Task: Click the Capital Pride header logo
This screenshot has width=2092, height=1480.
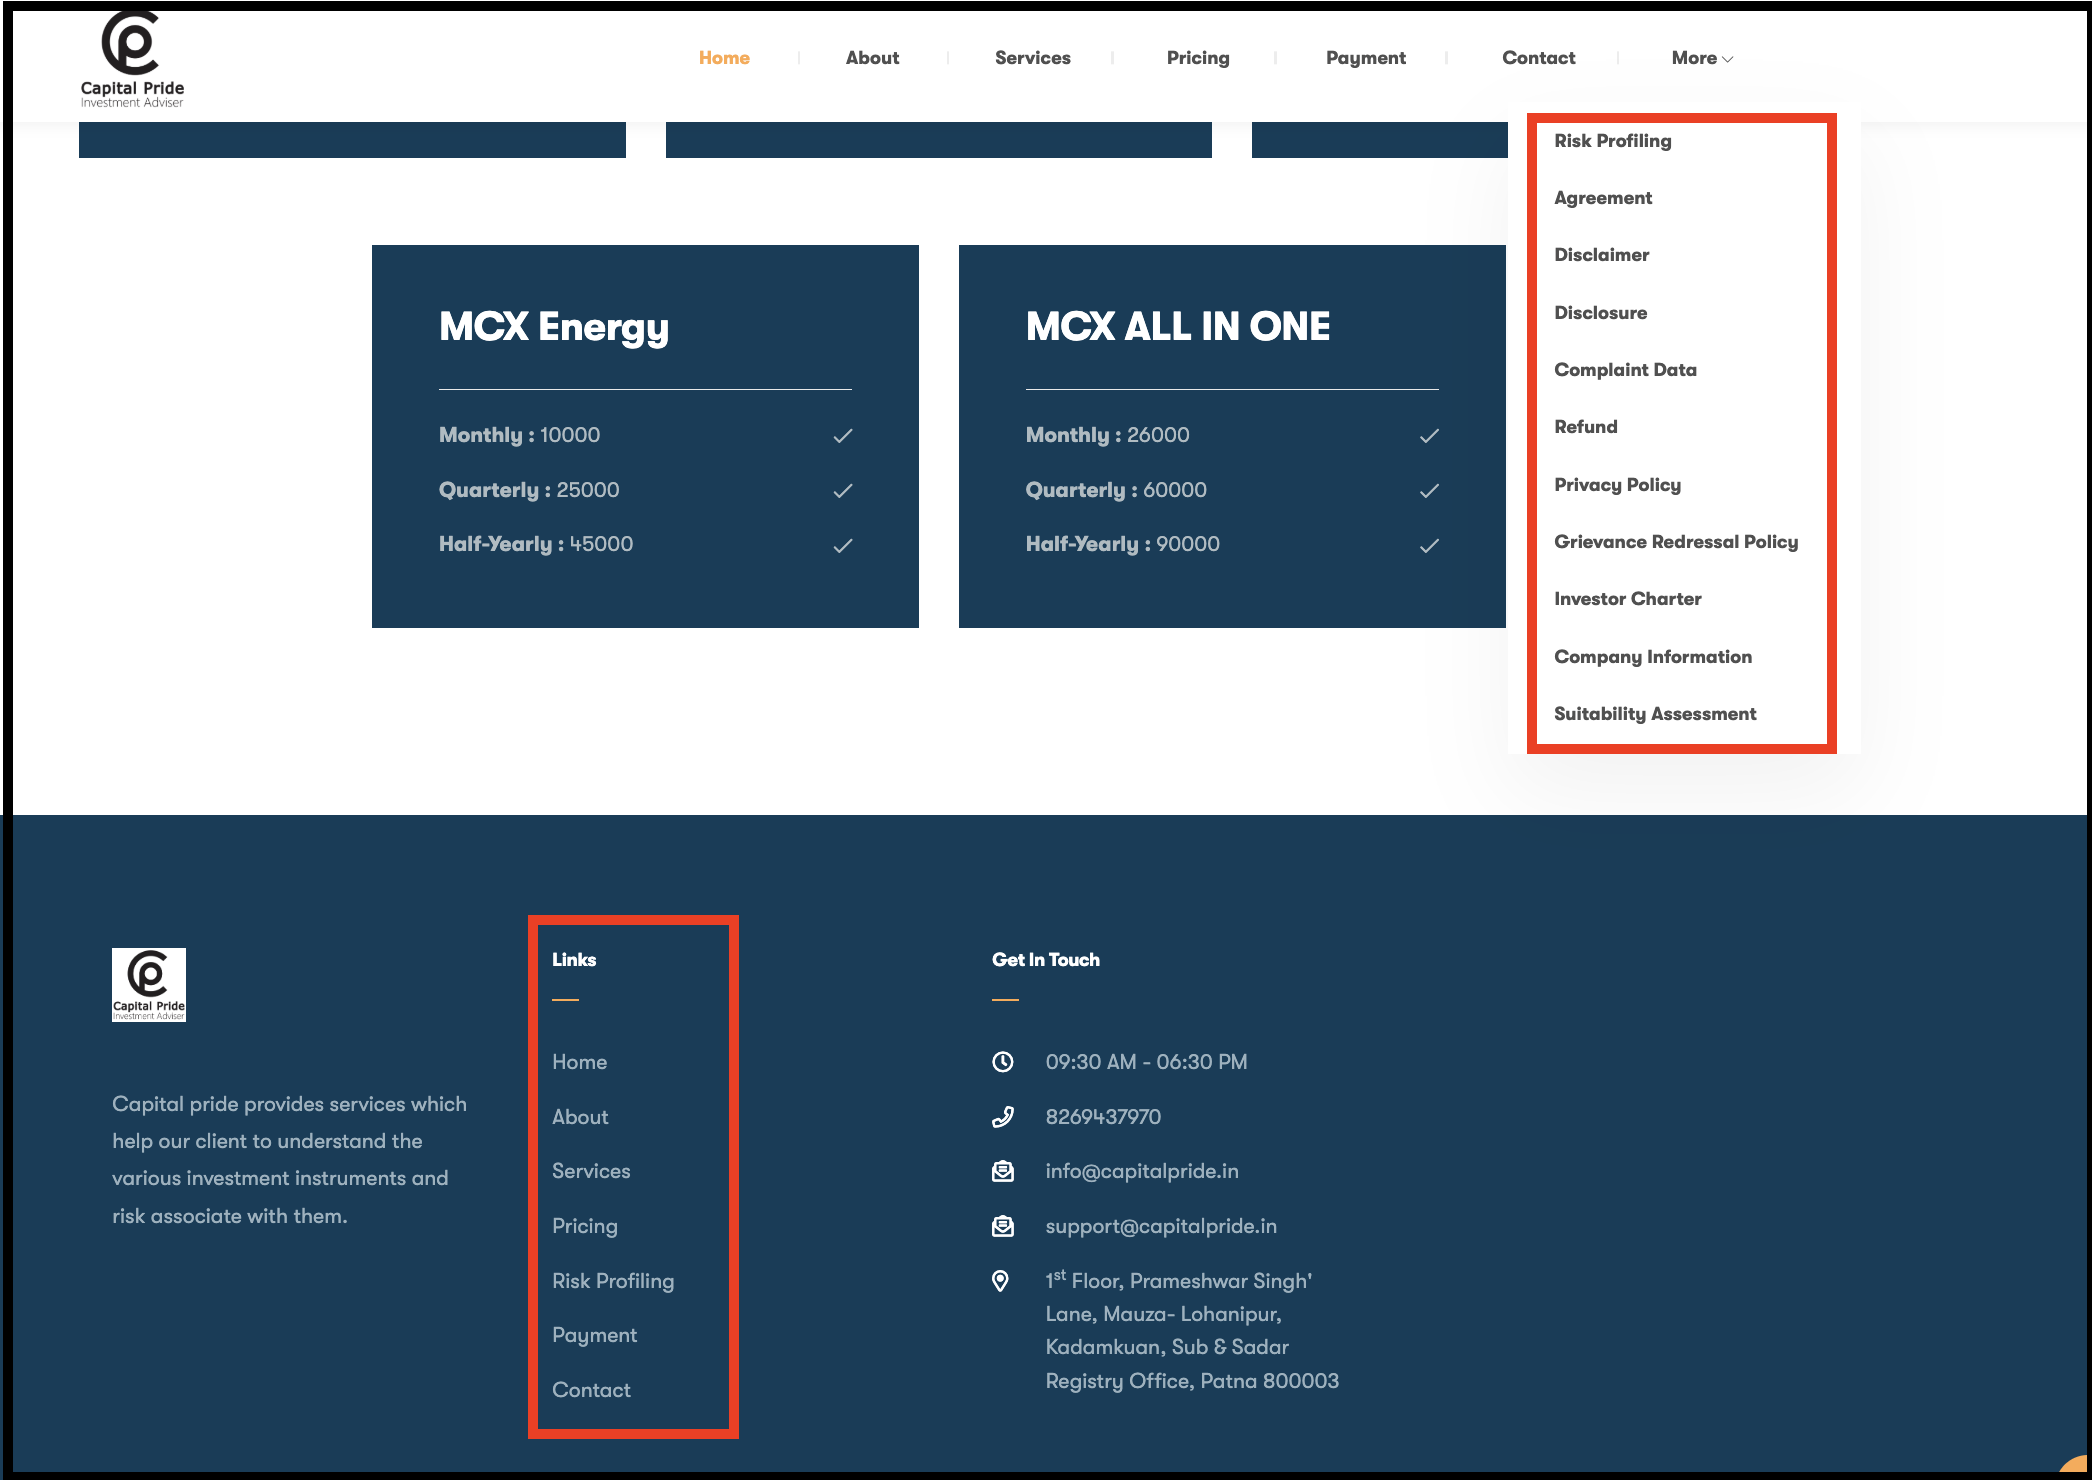Action: coord(132,59)
